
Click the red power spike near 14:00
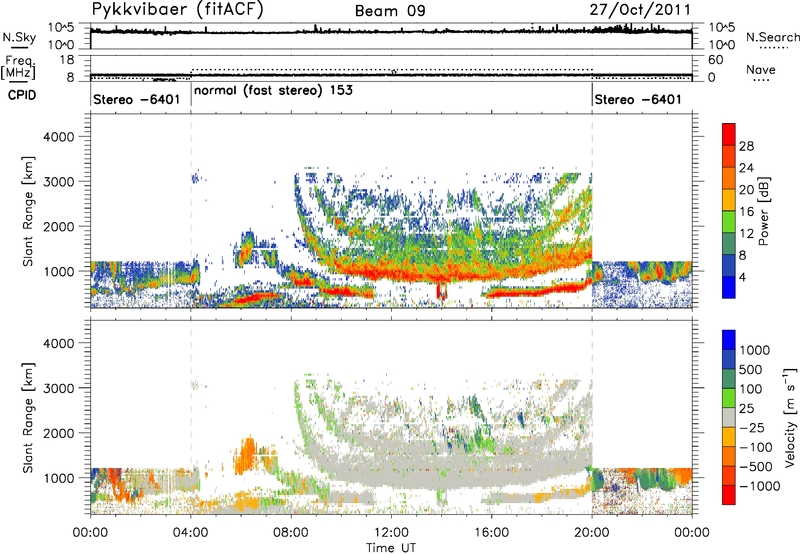click(441, 291)
